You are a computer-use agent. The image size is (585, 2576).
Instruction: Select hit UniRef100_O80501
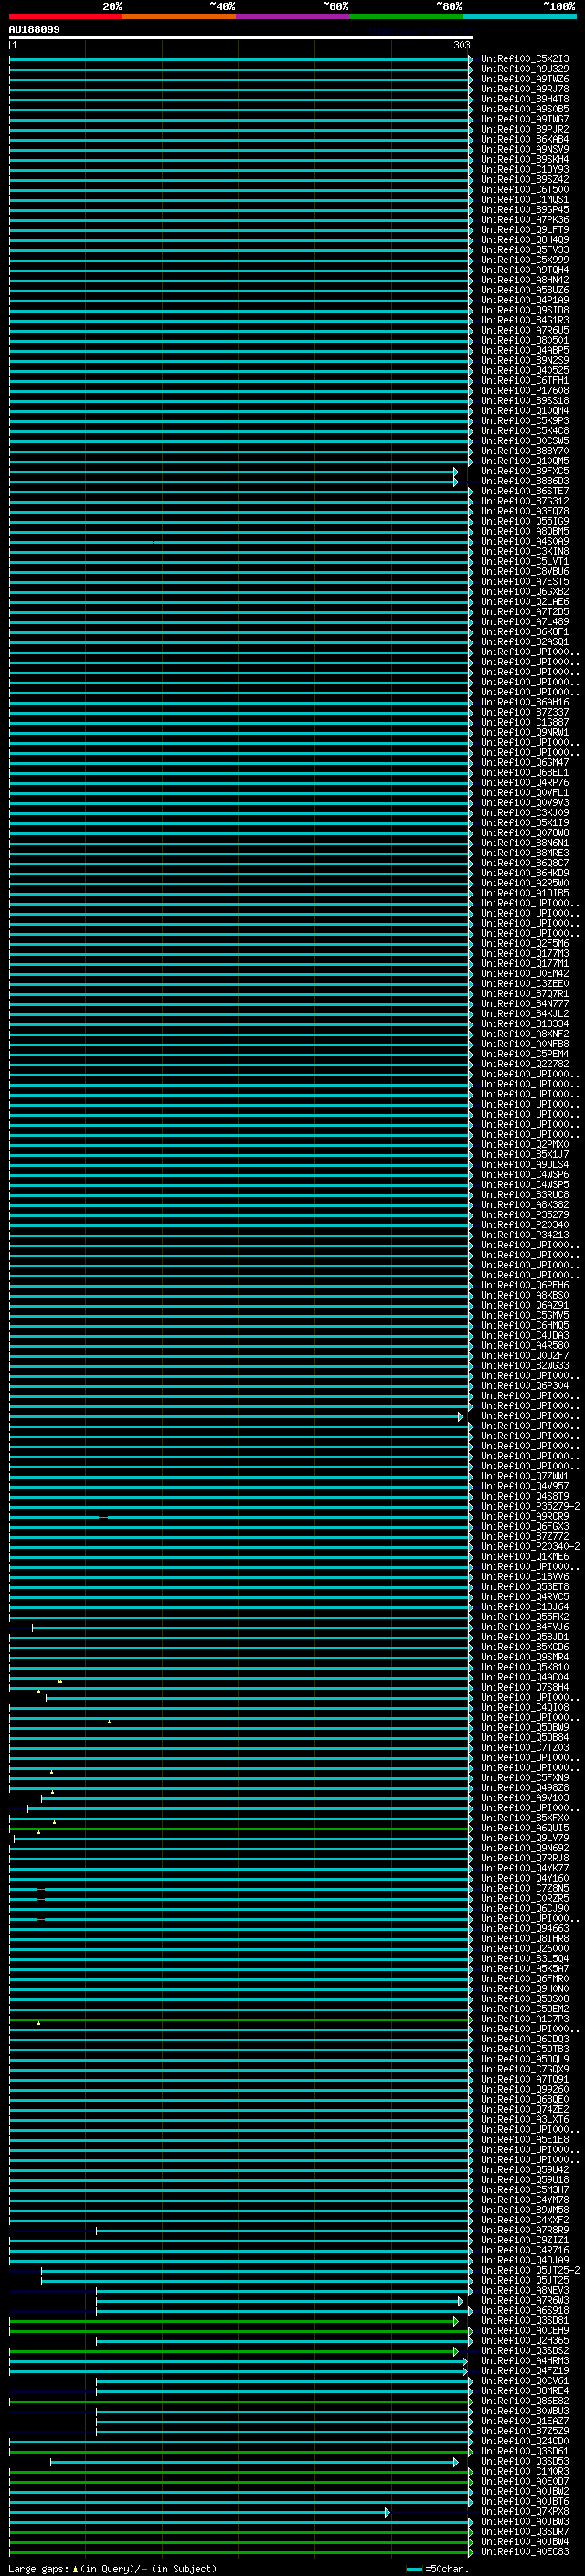[525, 340]
